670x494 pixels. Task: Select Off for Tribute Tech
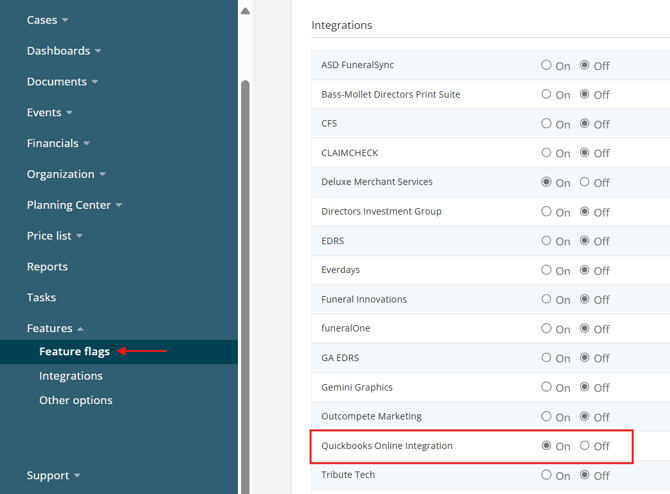click(x=585, y=475)
